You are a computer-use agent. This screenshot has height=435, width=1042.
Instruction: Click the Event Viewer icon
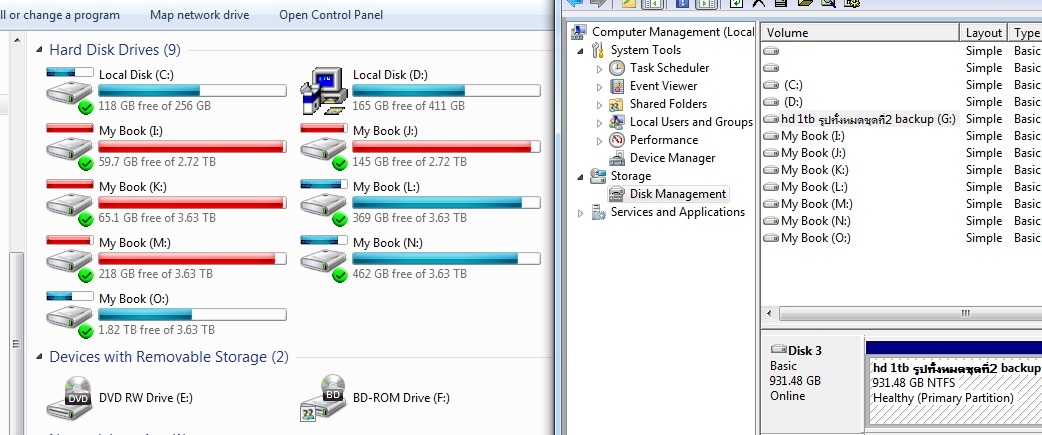click(x=617, y=86)
